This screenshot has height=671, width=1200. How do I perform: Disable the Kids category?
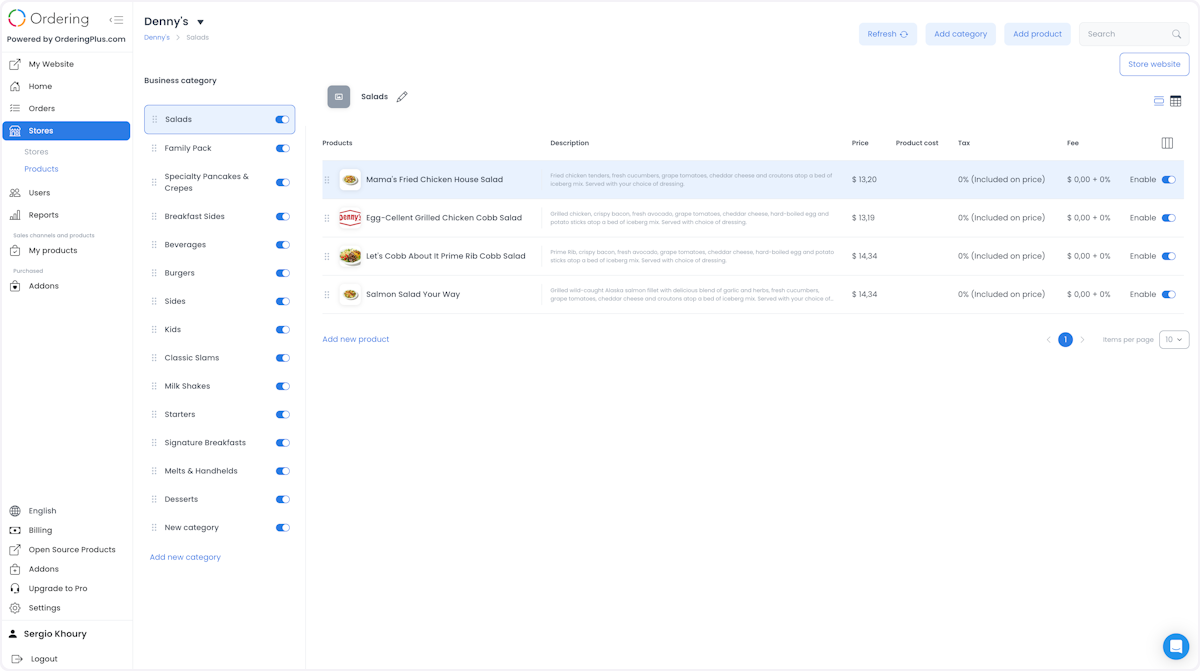[x=283, y=330]
